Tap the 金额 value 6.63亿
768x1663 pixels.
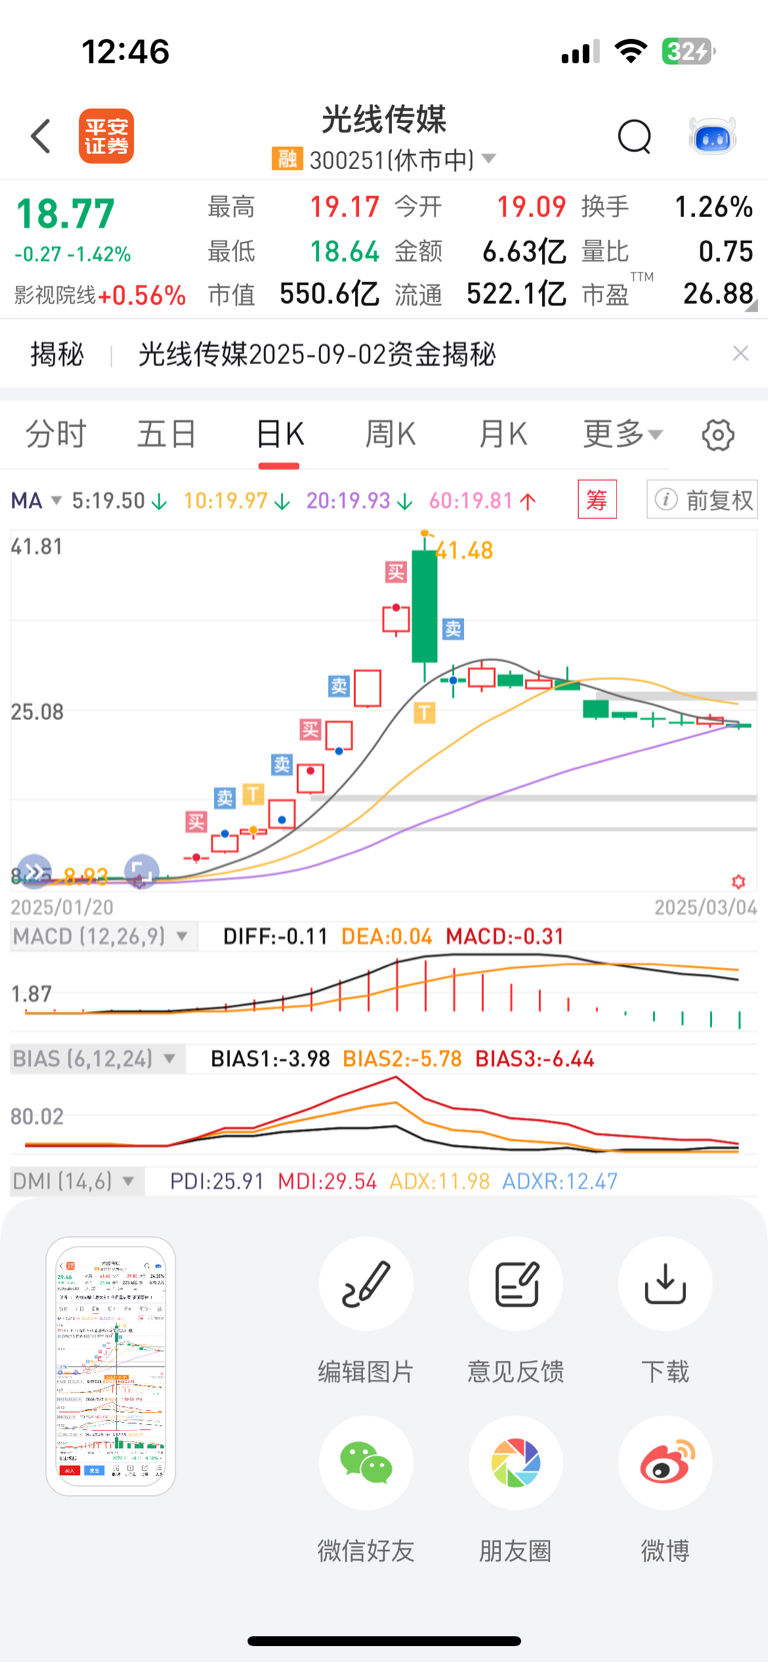pos(524,251)
